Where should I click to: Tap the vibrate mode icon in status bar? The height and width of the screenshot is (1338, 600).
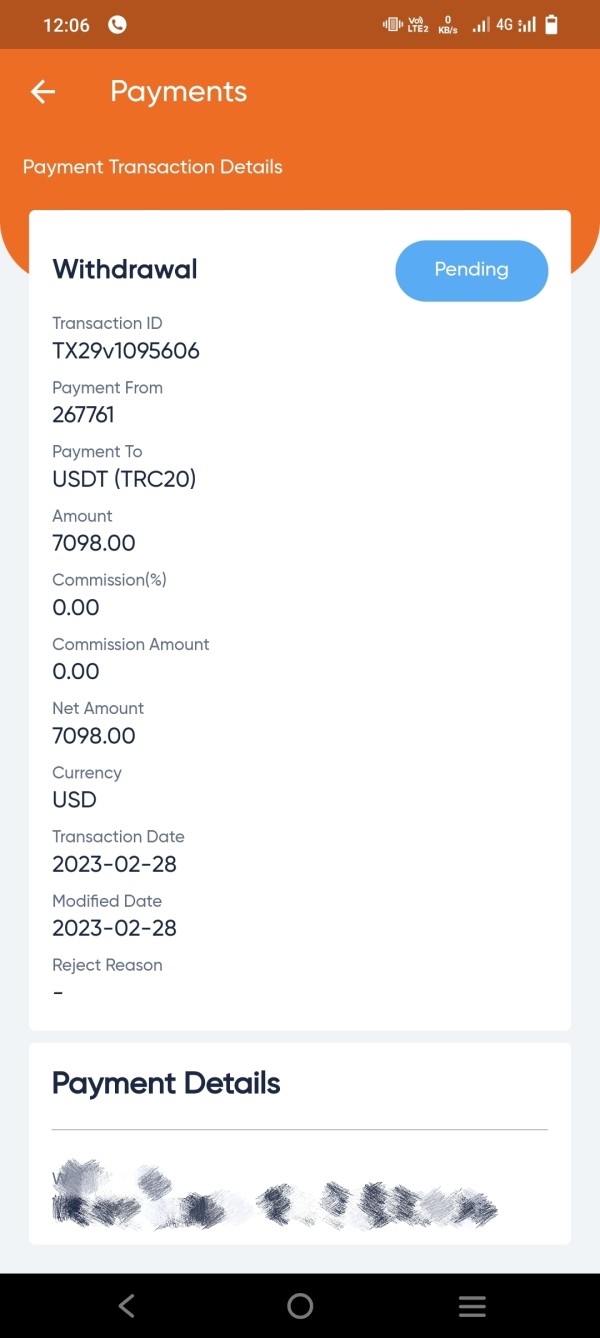click(x=392, y=25)
